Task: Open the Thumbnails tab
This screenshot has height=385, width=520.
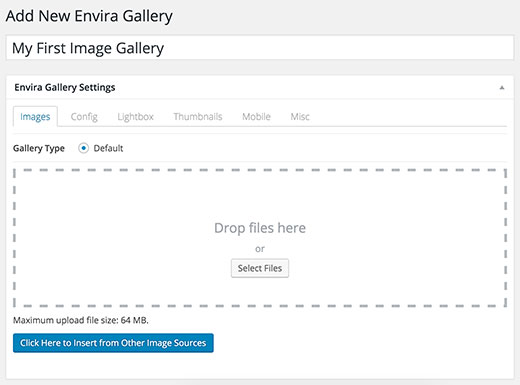Action: tap(198, 117)
